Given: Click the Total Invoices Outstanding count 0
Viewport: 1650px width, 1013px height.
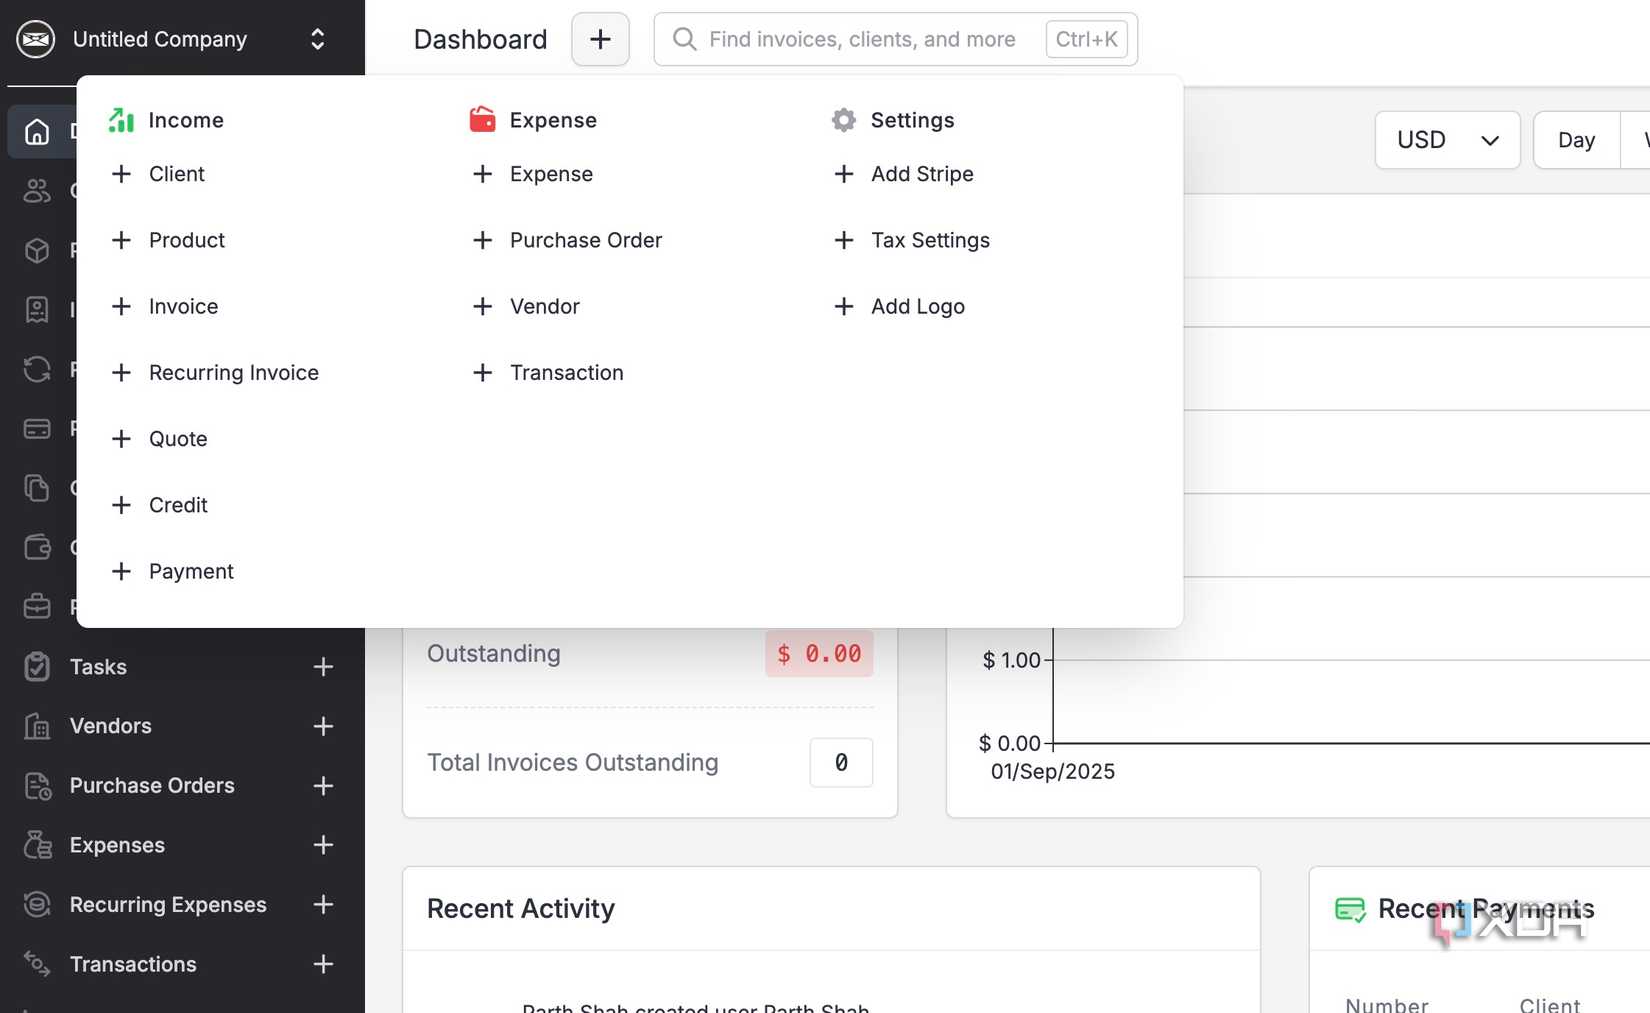Looking at the screenshot, I should pos(841,763).
